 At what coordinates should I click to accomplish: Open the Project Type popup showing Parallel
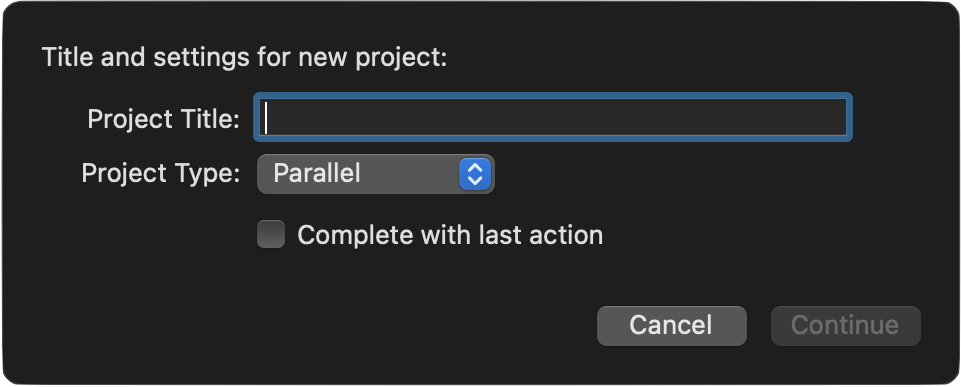click(x=375, y=174)
